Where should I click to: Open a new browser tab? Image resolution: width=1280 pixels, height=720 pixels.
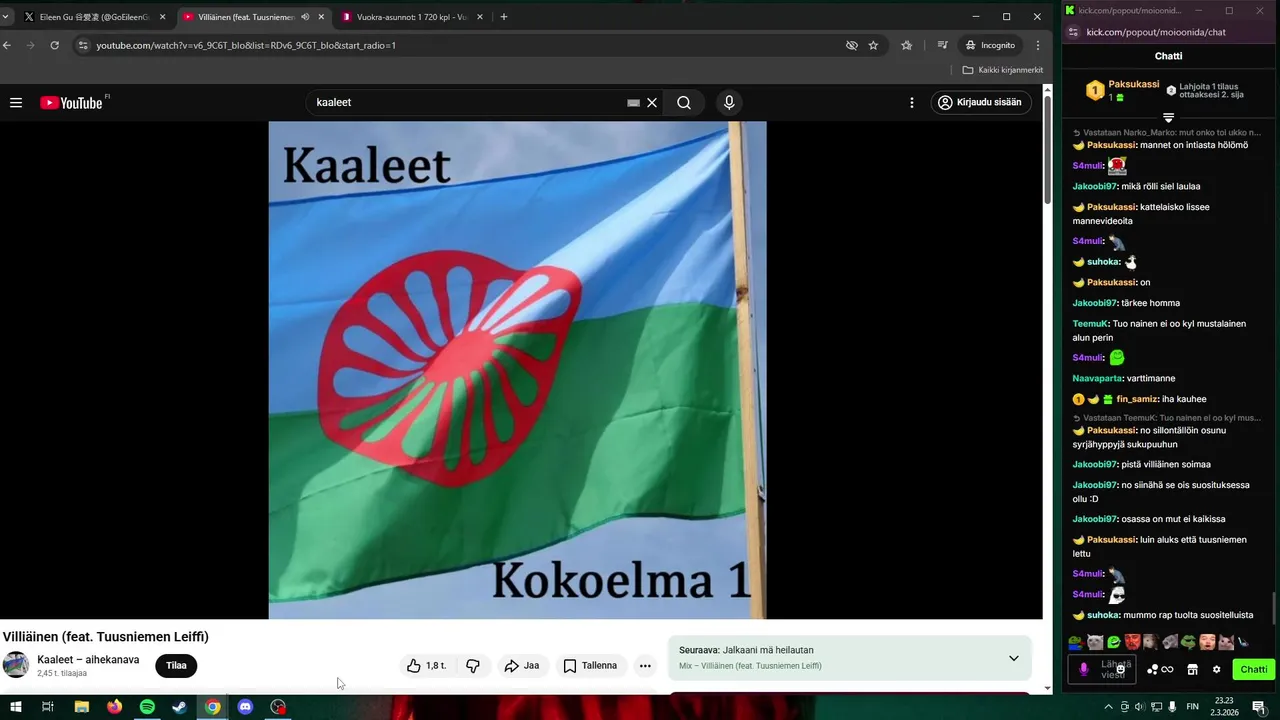pyautogui.click(x=503, y=17)
